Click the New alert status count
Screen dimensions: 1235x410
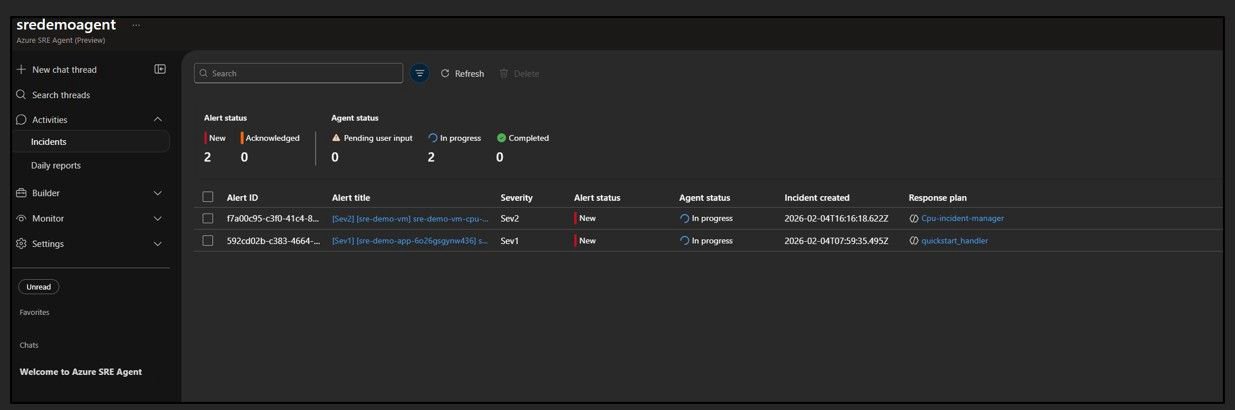[x=208, y=157]
